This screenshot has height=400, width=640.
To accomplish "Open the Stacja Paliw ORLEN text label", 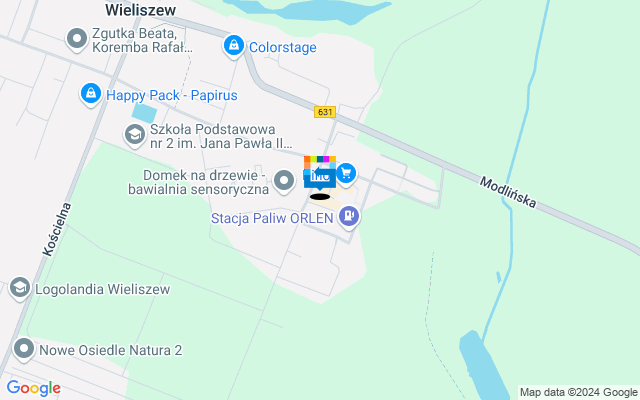I will [272, 218].
